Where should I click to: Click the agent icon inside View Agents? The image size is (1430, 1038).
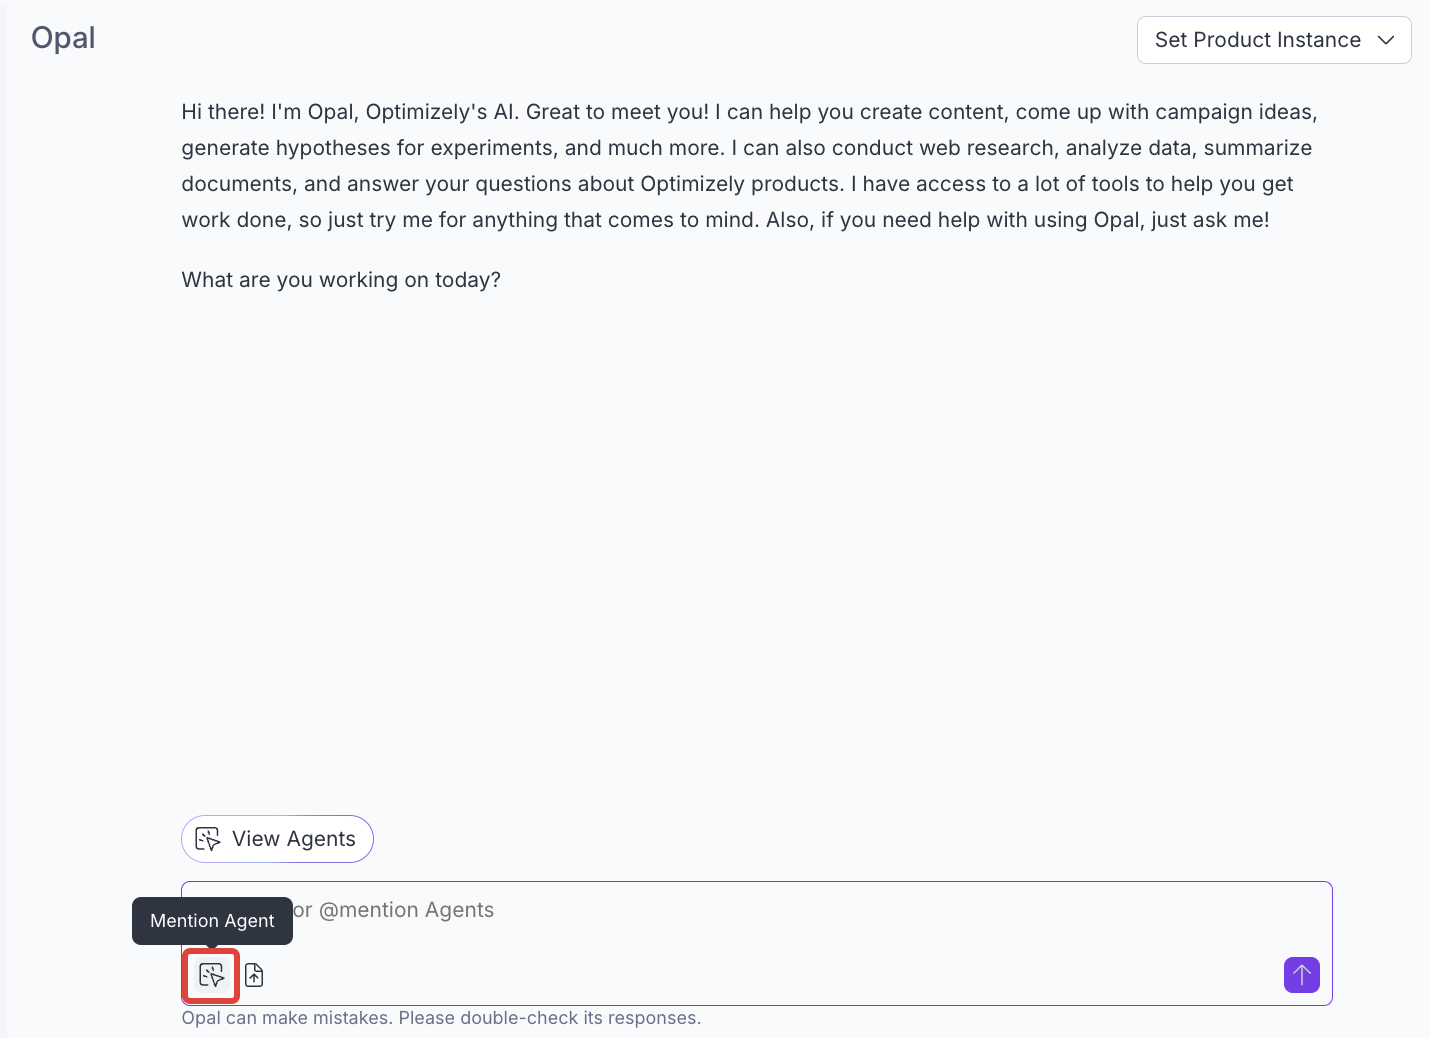coord(207,839)
